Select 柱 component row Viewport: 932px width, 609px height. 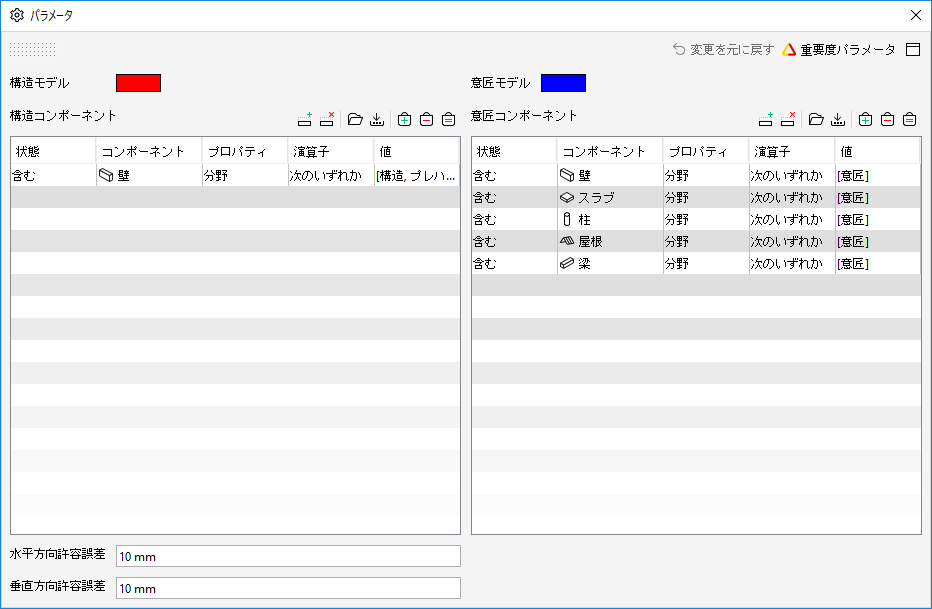[x=610, y=219]
